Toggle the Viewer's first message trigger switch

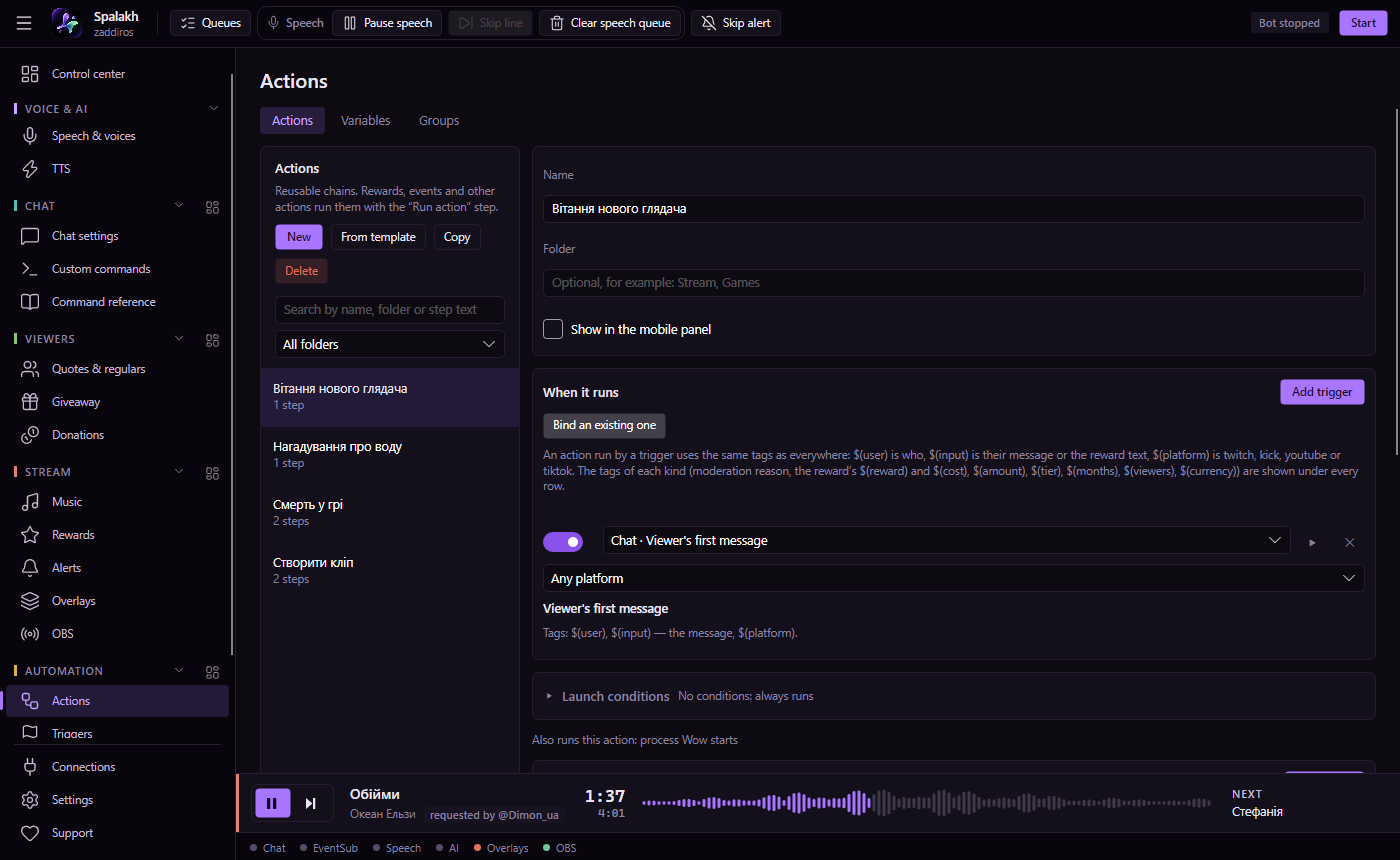[x=563, y=541]
